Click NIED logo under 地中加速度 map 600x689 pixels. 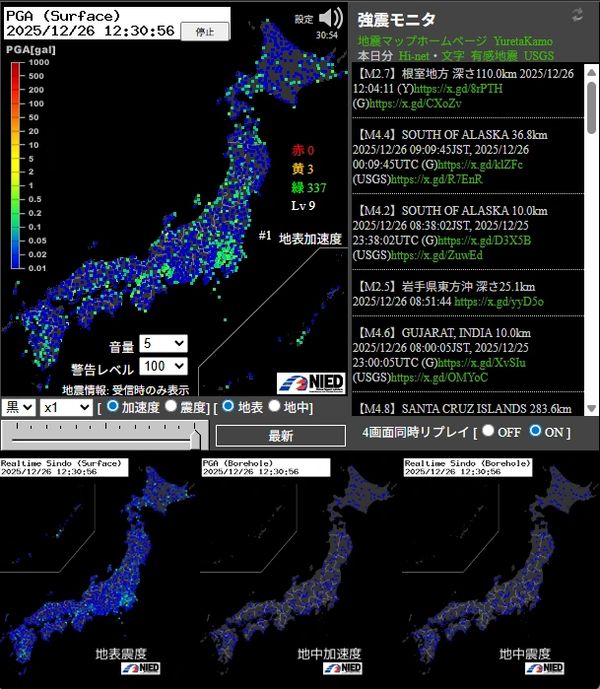pyautogui.click(x=343, y=669)
